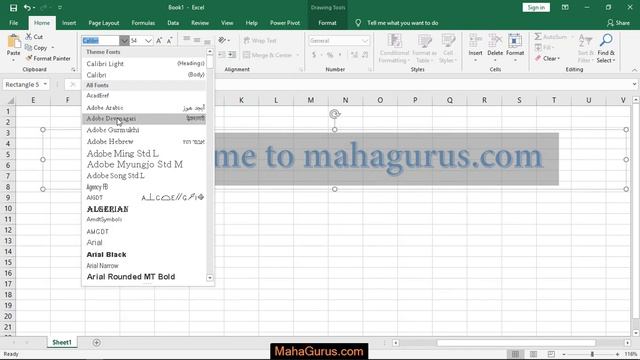The image size is (640, 360).
Task: Select Adobe Arabic font
Action: (145, 108)
